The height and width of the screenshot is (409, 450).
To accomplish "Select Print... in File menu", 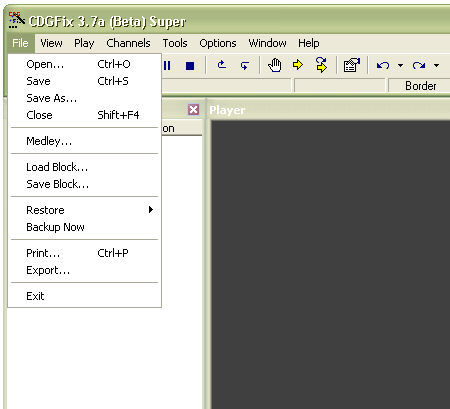I will (85, 253).
